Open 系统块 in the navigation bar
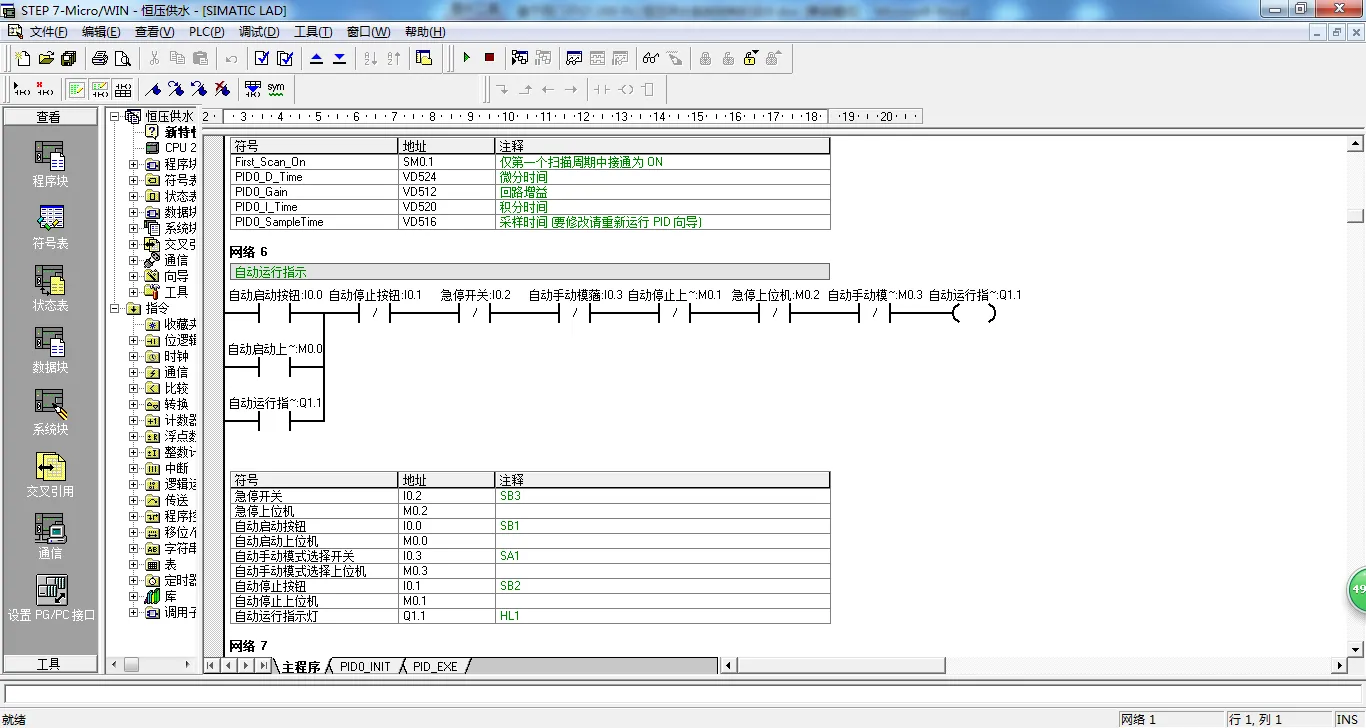The image size is (1366, 728). (x=50, y=413)
